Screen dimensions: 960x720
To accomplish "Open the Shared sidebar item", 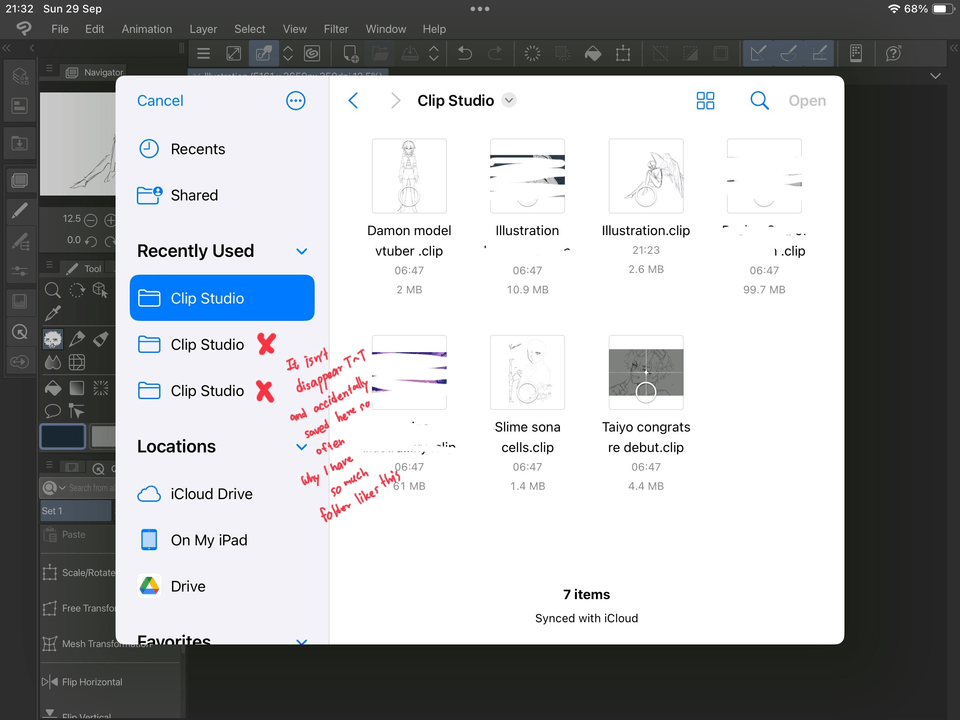I will tap(194, 195).
